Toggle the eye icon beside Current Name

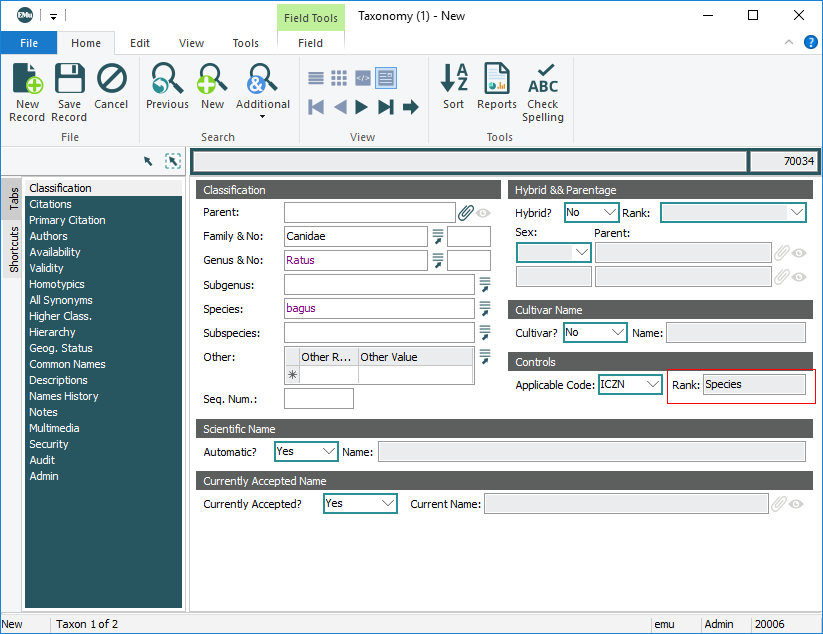(x=797, y=504)
